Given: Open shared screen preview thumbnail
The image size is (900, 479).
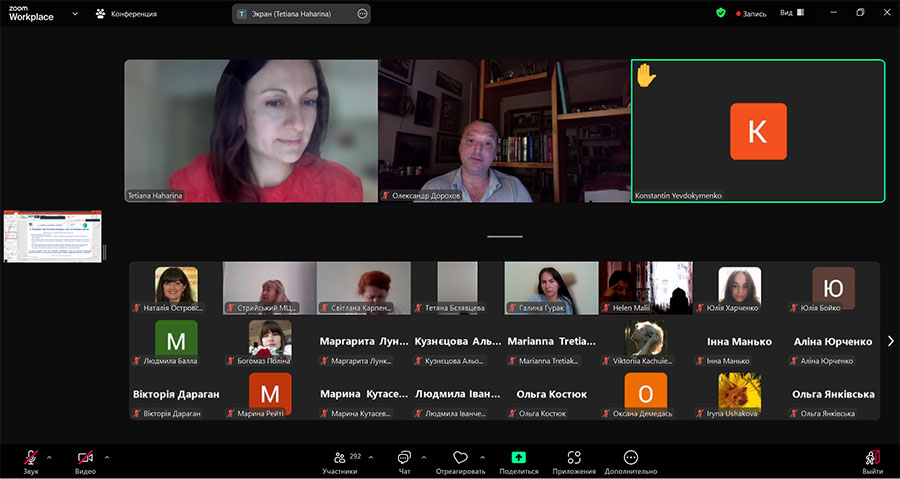Looking at the screenshot, I should 52,236.
